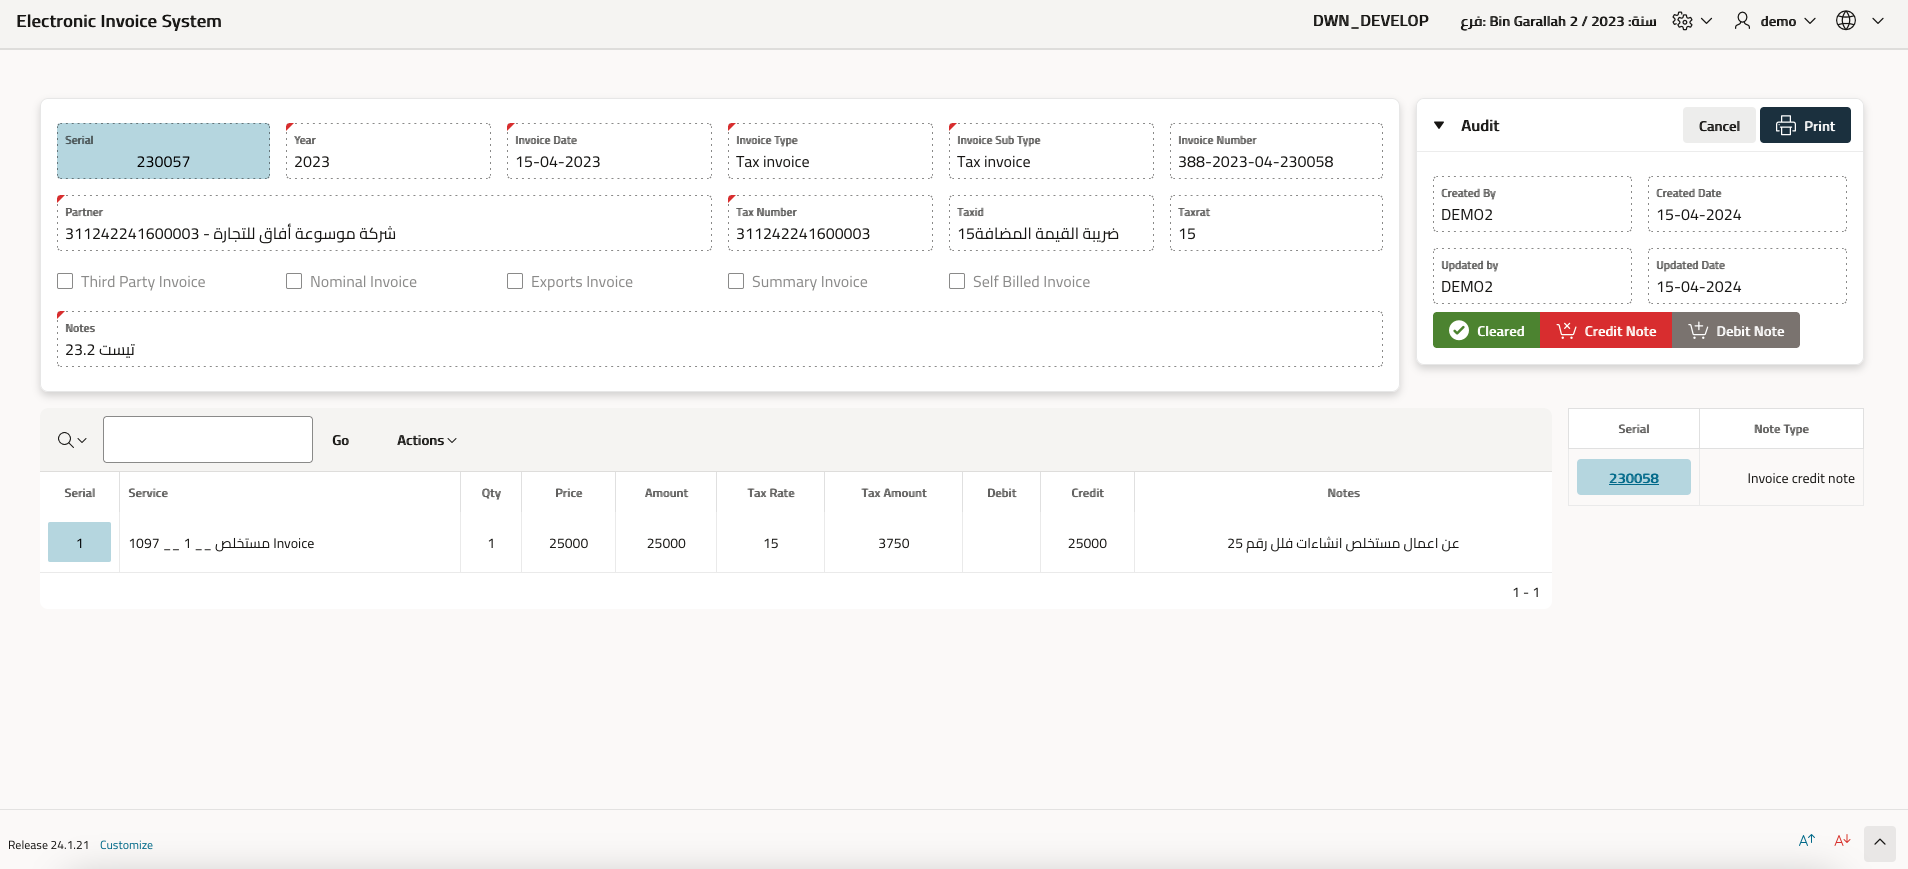
Task: Click the Invoice Date field 15-04-2023
Action: click(x=609, y=151)
